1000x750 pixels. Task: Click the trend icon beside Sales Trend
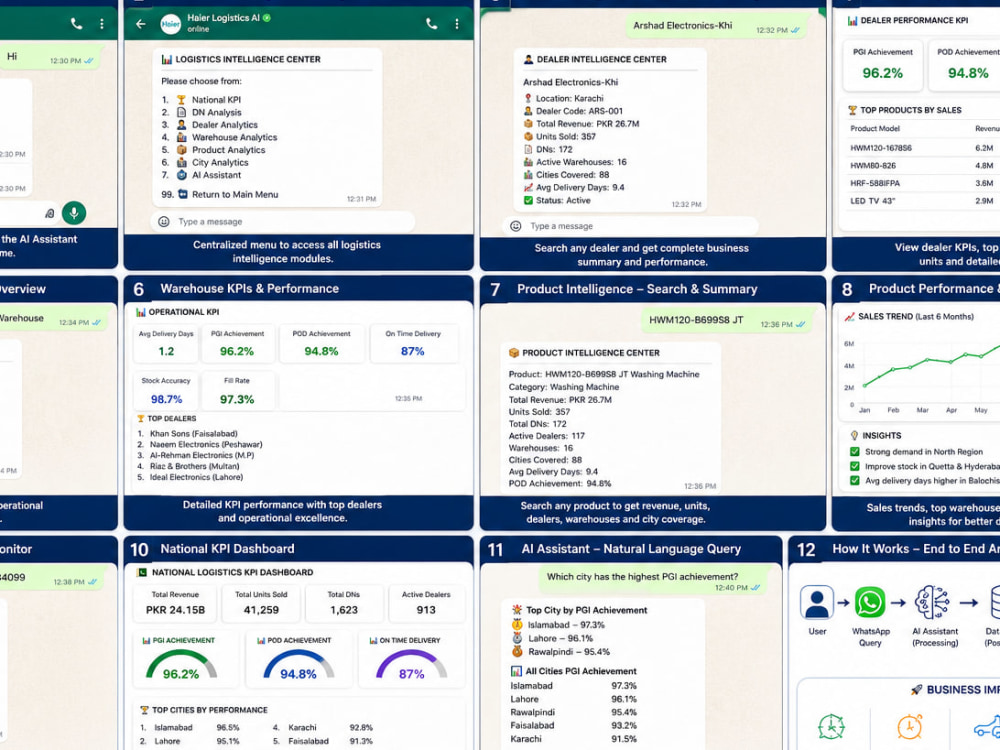tap(849, 316)
